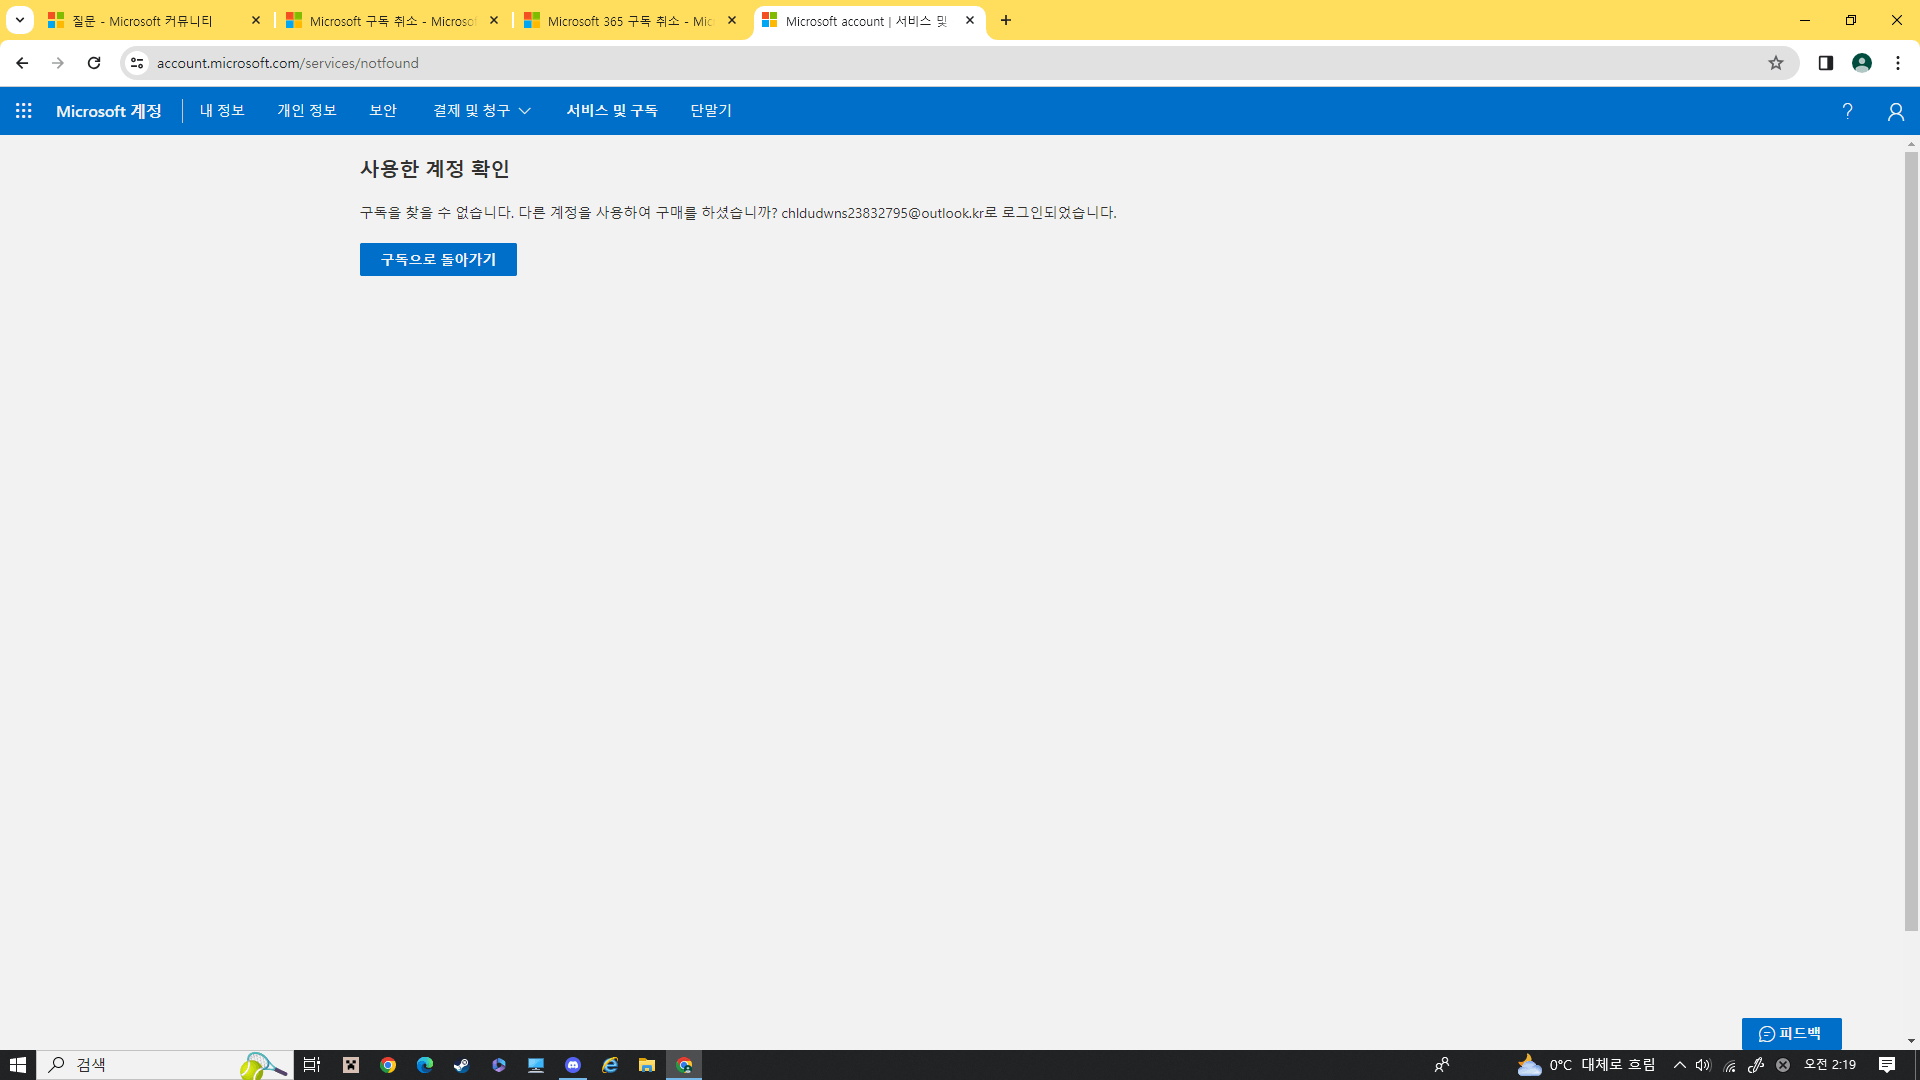The image size is (1920, 1080).
Task: Close the 질문 - Microsoft 커뮤니티 tab
Action: pos(256,20)
